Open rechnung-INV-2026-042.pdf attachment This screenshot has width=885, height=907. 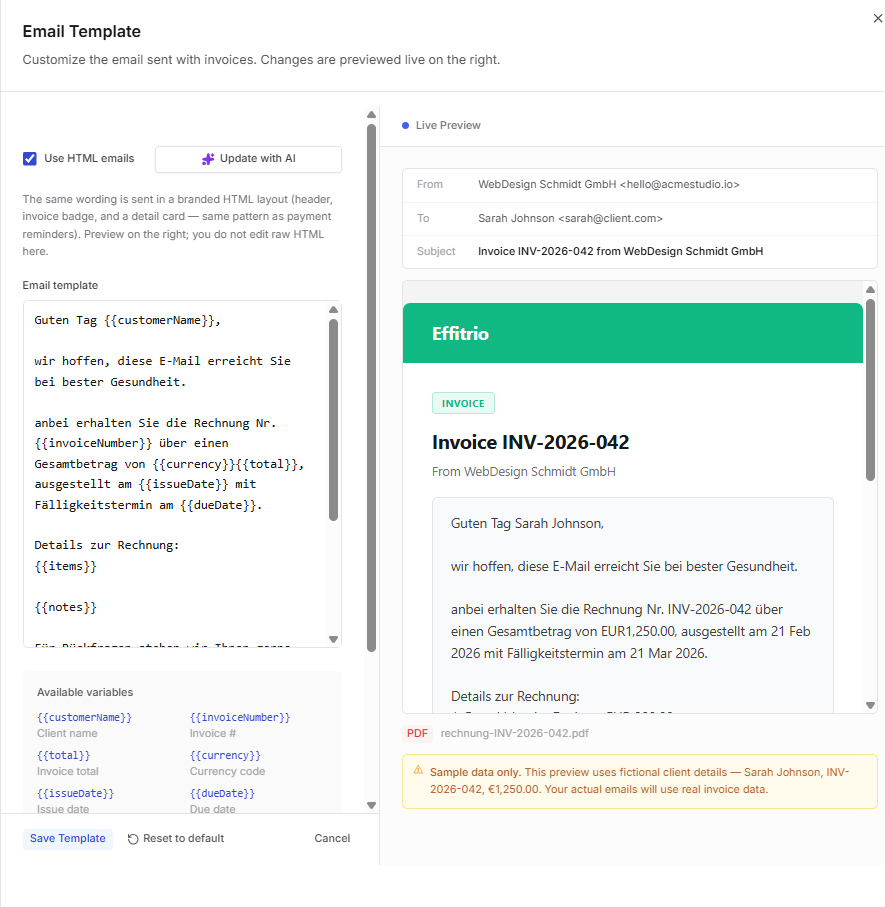(x=514, y=733)
